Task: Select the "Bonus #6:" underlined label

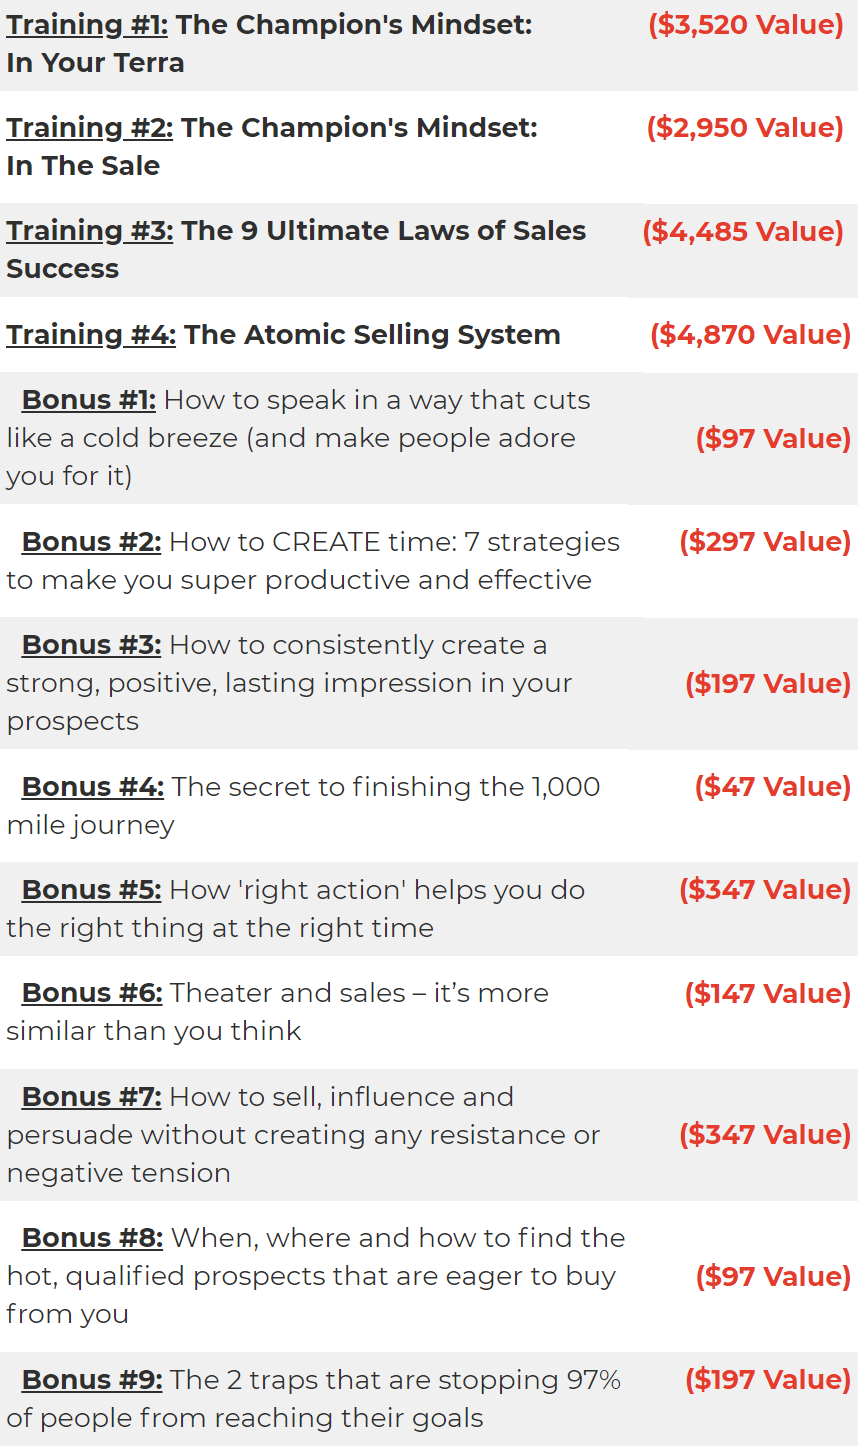Action: pos(91,993)
